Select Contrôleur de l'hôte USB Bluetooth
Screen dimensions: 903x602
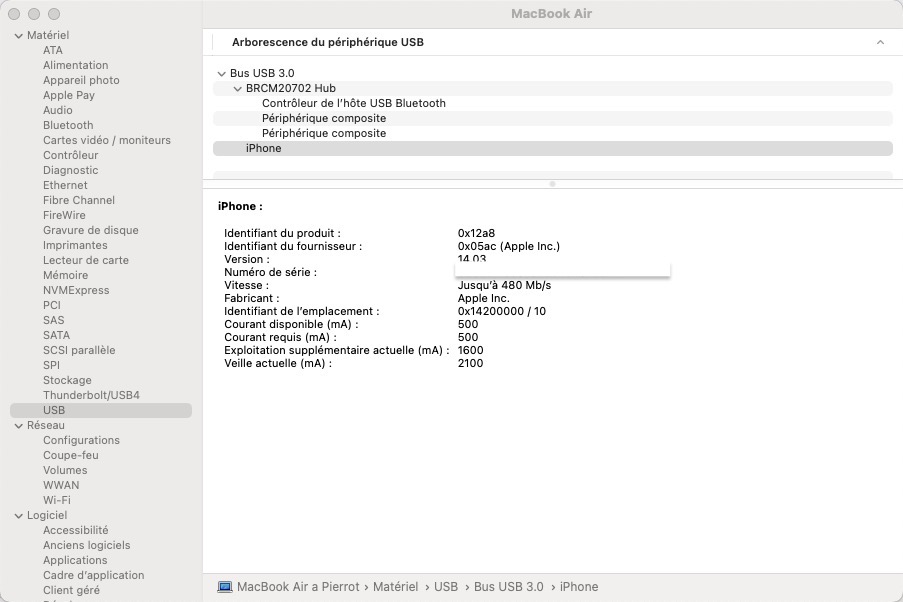353,104
